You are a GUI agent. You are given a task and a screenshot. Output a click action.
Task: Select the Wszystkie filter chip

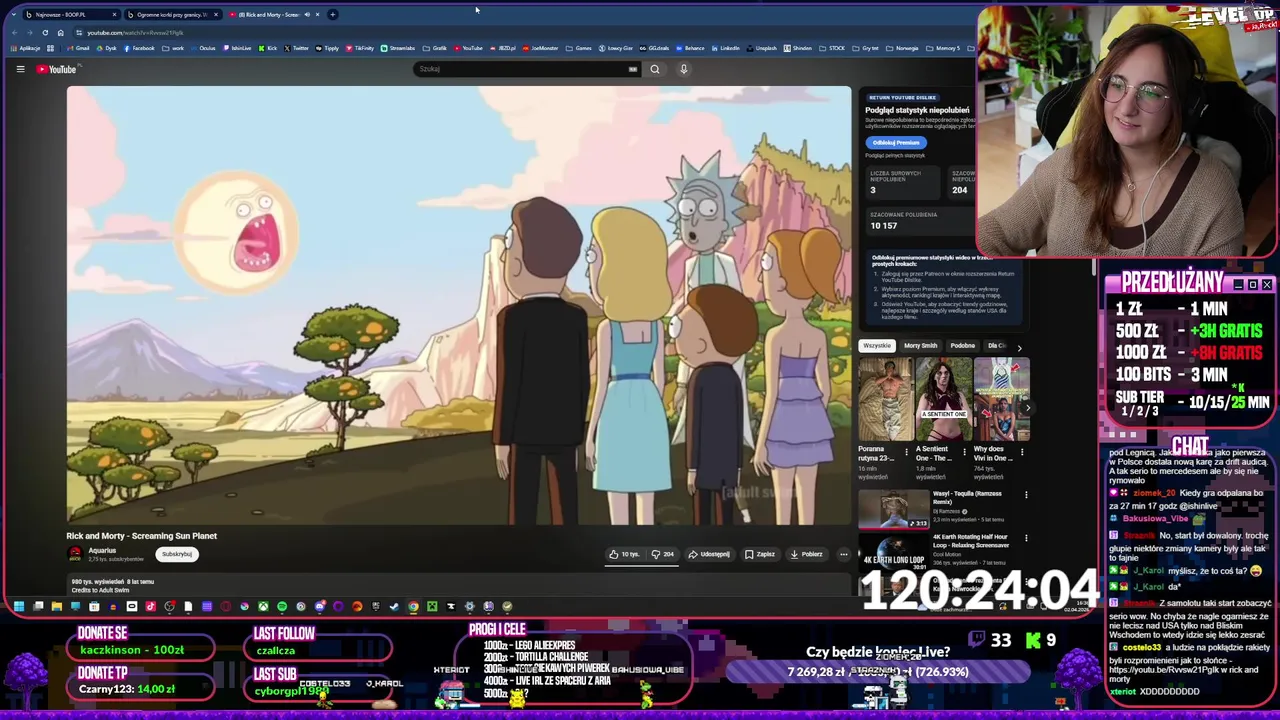(x=877, y=346)
